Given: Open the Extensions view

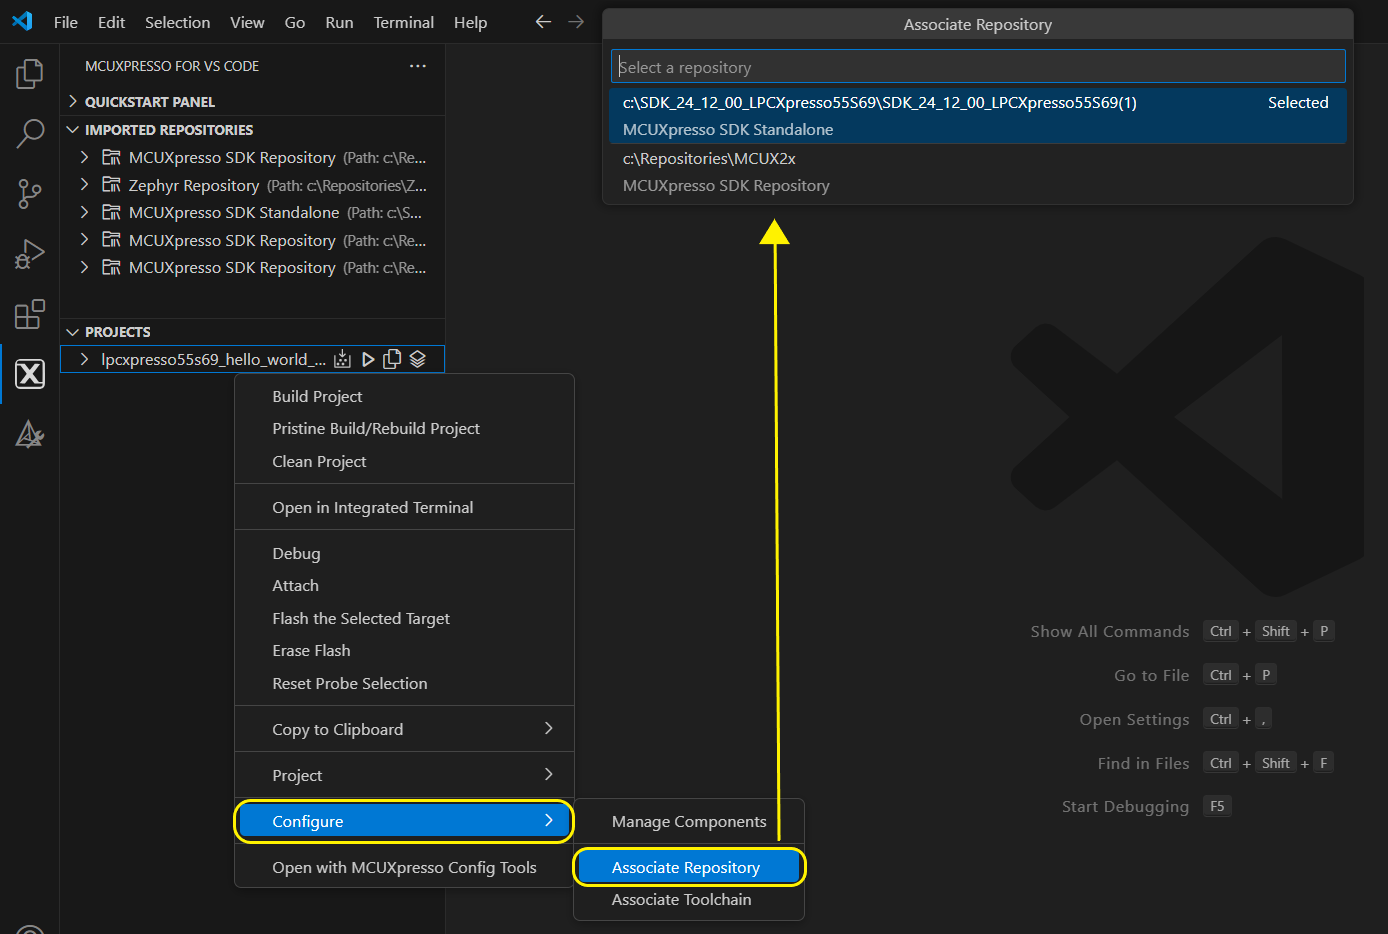Looking at the screenshot, I should [30, 314].
